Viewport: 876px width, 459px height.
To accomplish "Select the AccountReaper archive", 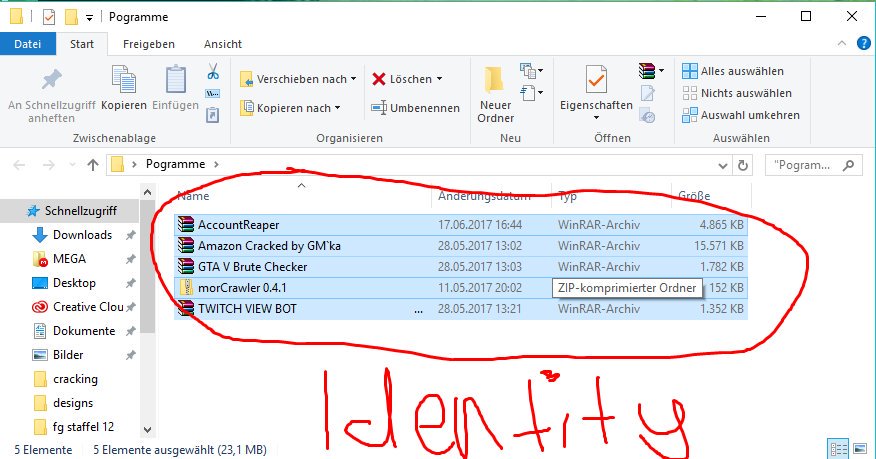I will tap(460, 224).
